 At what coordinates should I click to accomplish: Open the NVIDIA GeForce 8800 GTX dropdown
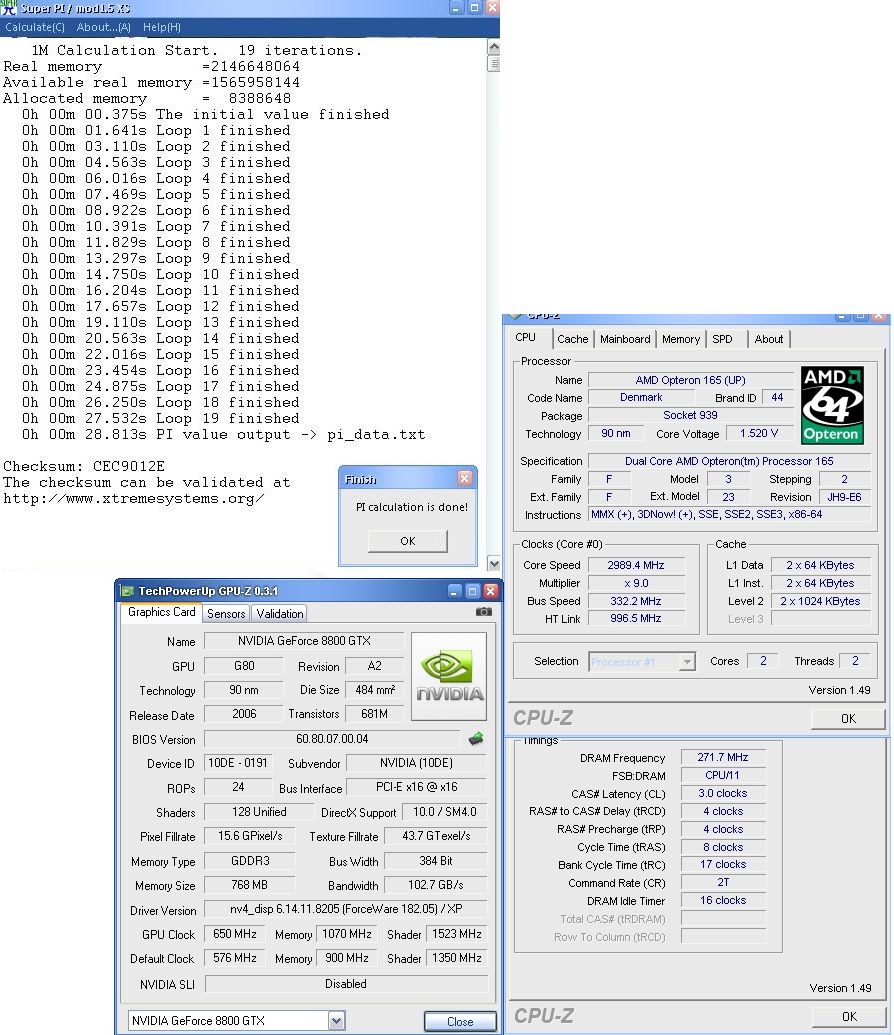click(x=336, y=1021)
